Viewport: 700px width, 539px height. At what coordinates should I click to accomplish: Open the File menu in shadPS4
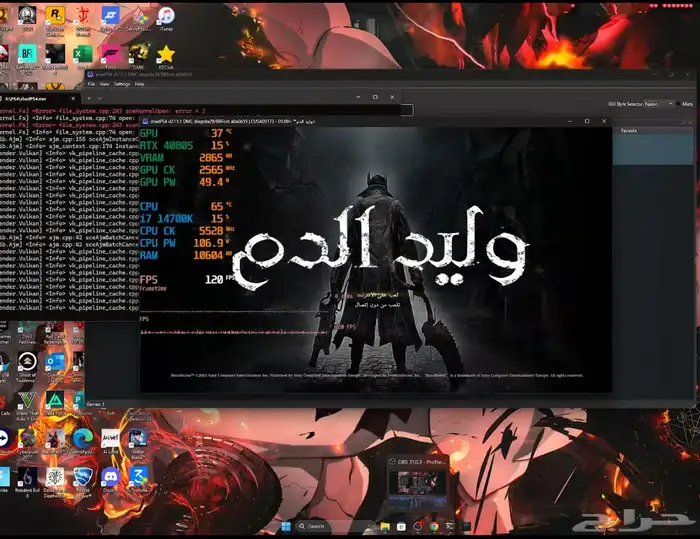(x=92, y=84)
